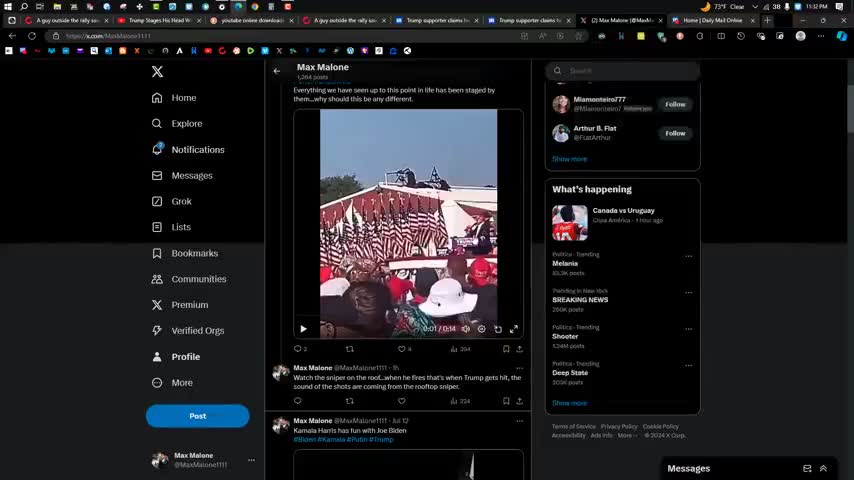This screenshot has height=480, width=854.
Task: Expand the Messages drawer at bottom
Action: 823,468
